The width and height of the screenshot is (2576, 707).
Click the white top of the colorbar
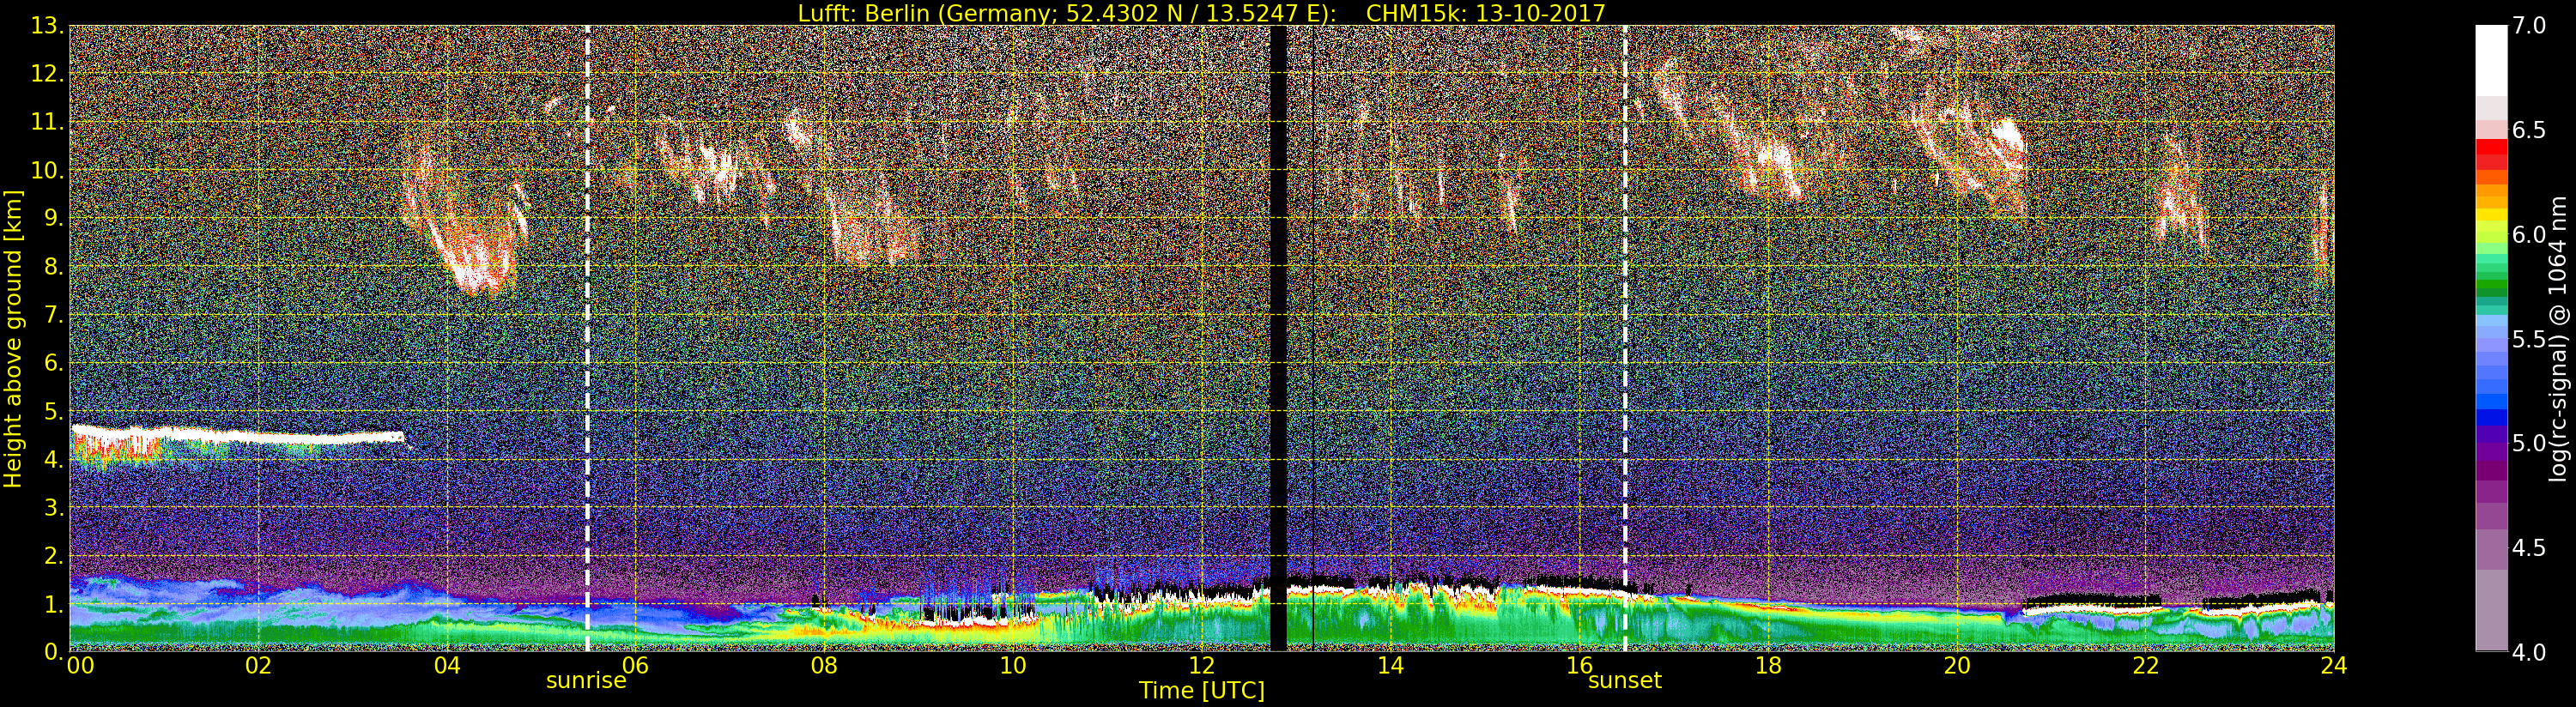2491,60
